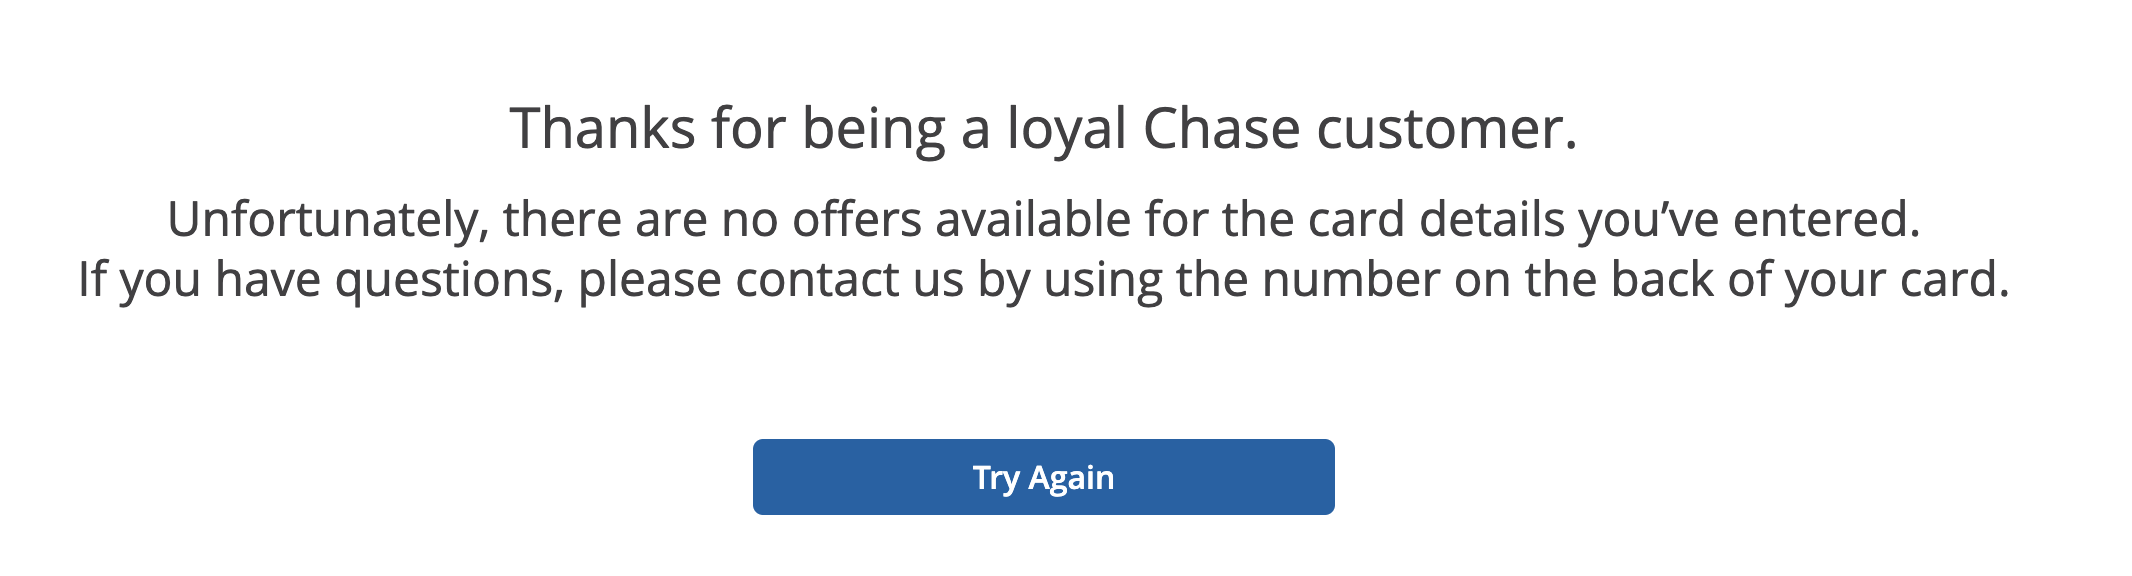Click the word "please" in the bottom line
The height and width of the screenshot is (576, 2132).
[x=649, y=280]
